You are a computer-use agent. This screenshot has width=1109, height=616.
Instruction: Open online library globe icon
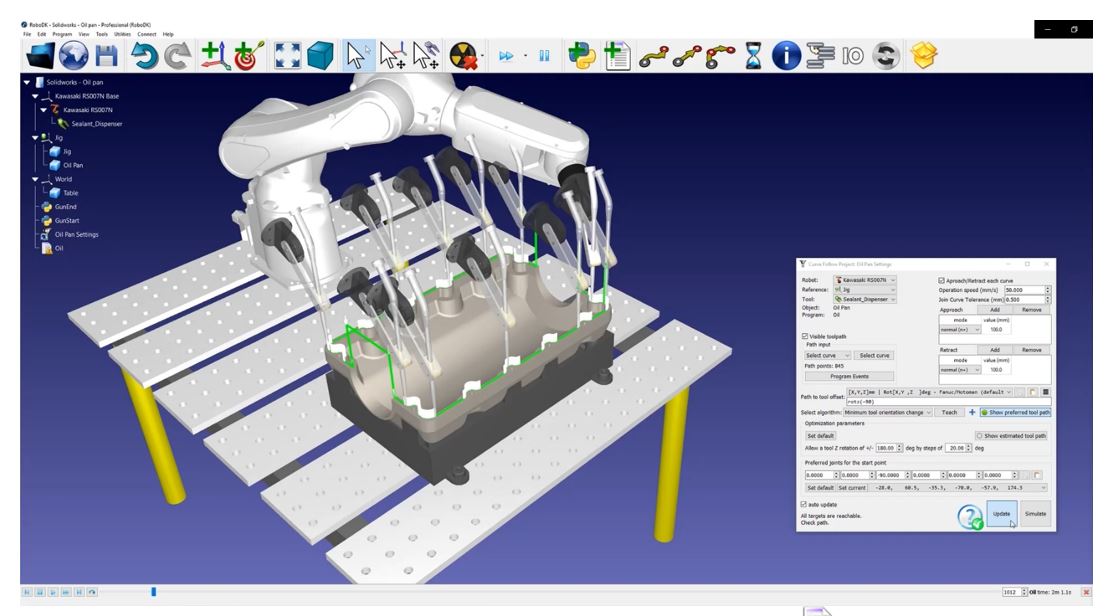point(74,55)
